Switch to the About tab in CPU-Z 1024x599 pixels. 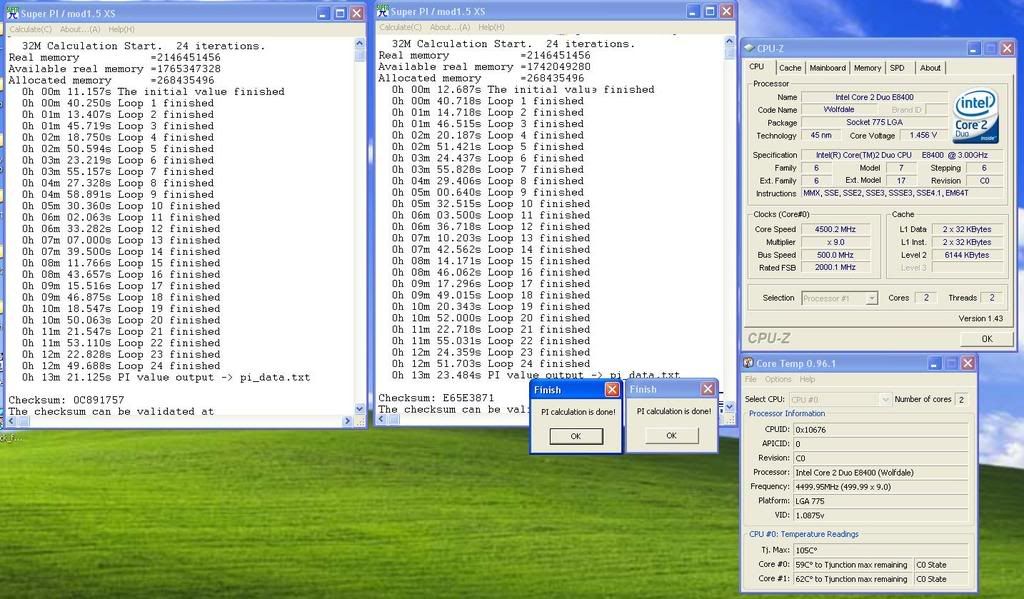[930, 68]
